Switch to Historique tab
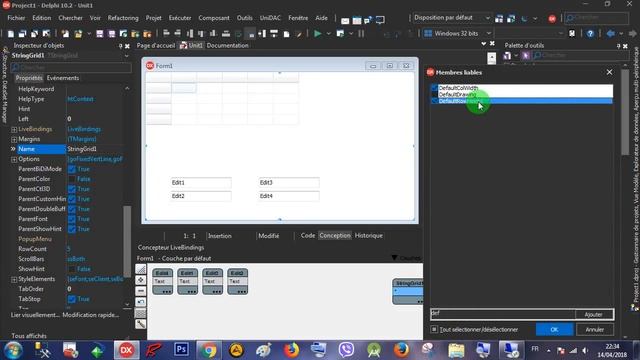640x360 pixels. [369, 236]
